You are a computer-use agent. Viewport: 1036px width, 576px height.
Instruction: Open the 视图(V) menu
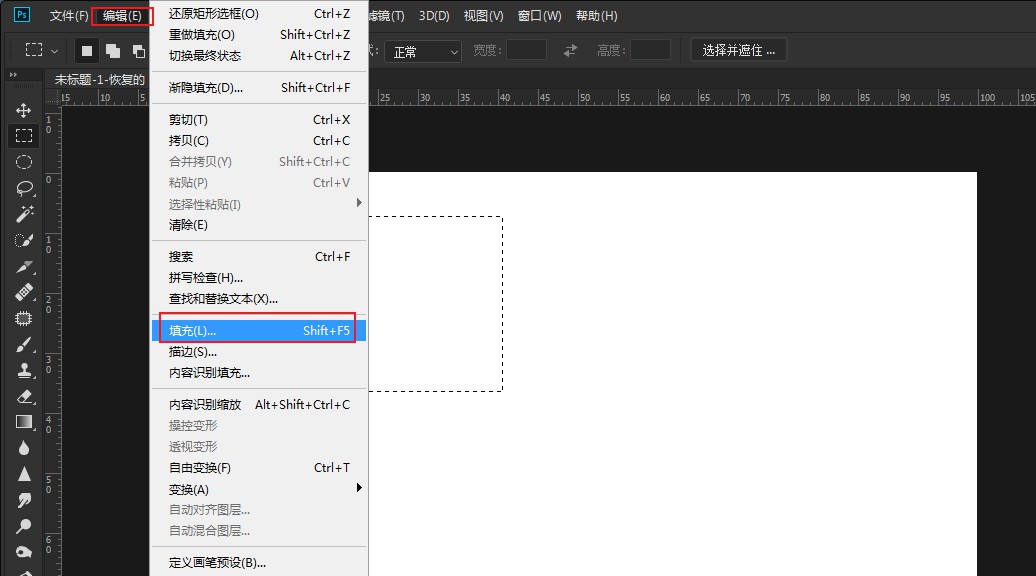coord(483,15)
